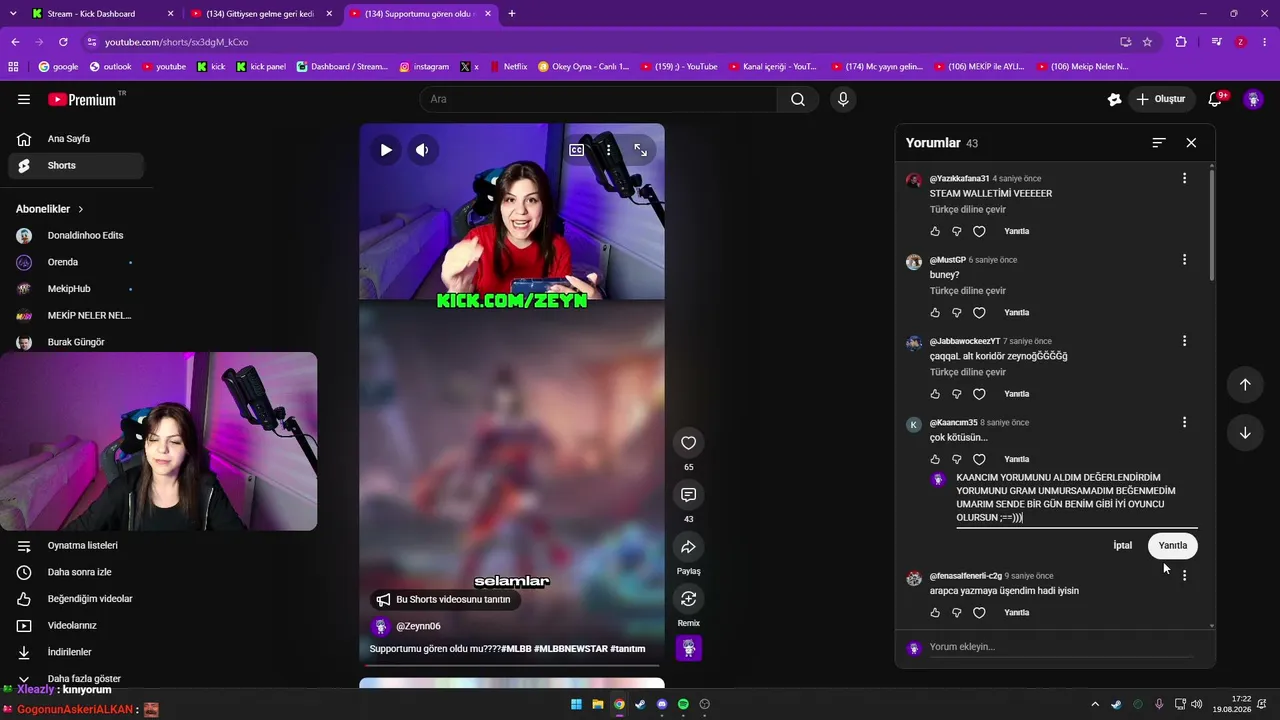Heart the comment by @Yazıkkafana31
The width and height of the screenshot is (1280, 720).
coord(979,231)
